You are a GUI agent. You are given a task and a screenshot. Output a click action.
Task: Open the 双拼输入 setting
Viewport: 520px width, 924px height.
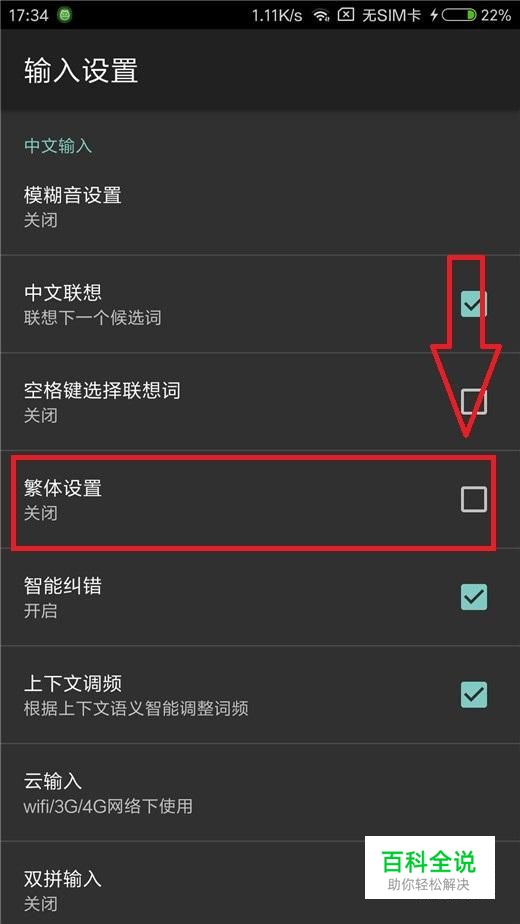260,884
